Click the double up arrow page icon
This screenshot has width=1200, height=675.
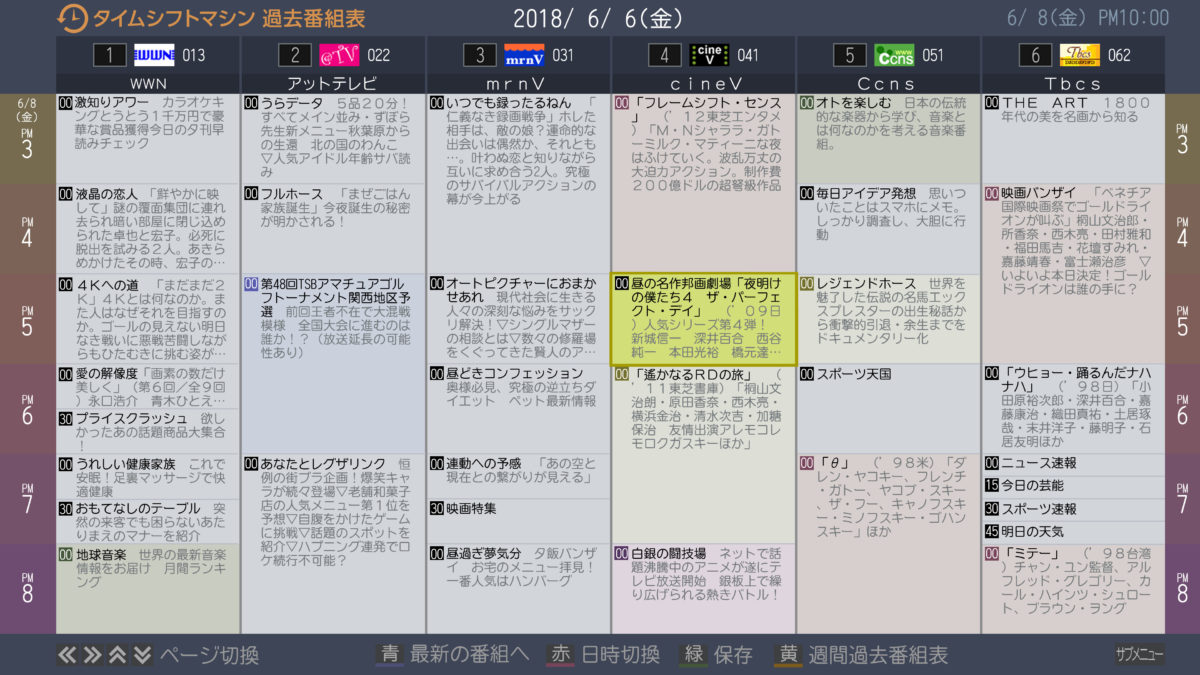click(x=117, y=655)
